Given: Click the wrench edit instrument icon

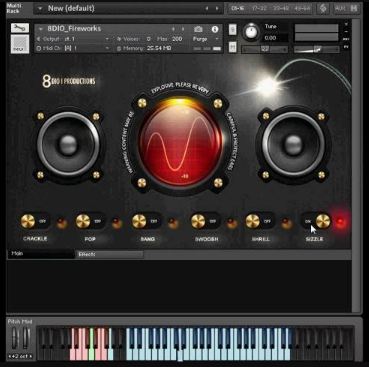Looking at the screenshot, I should [x=20, y=28].
